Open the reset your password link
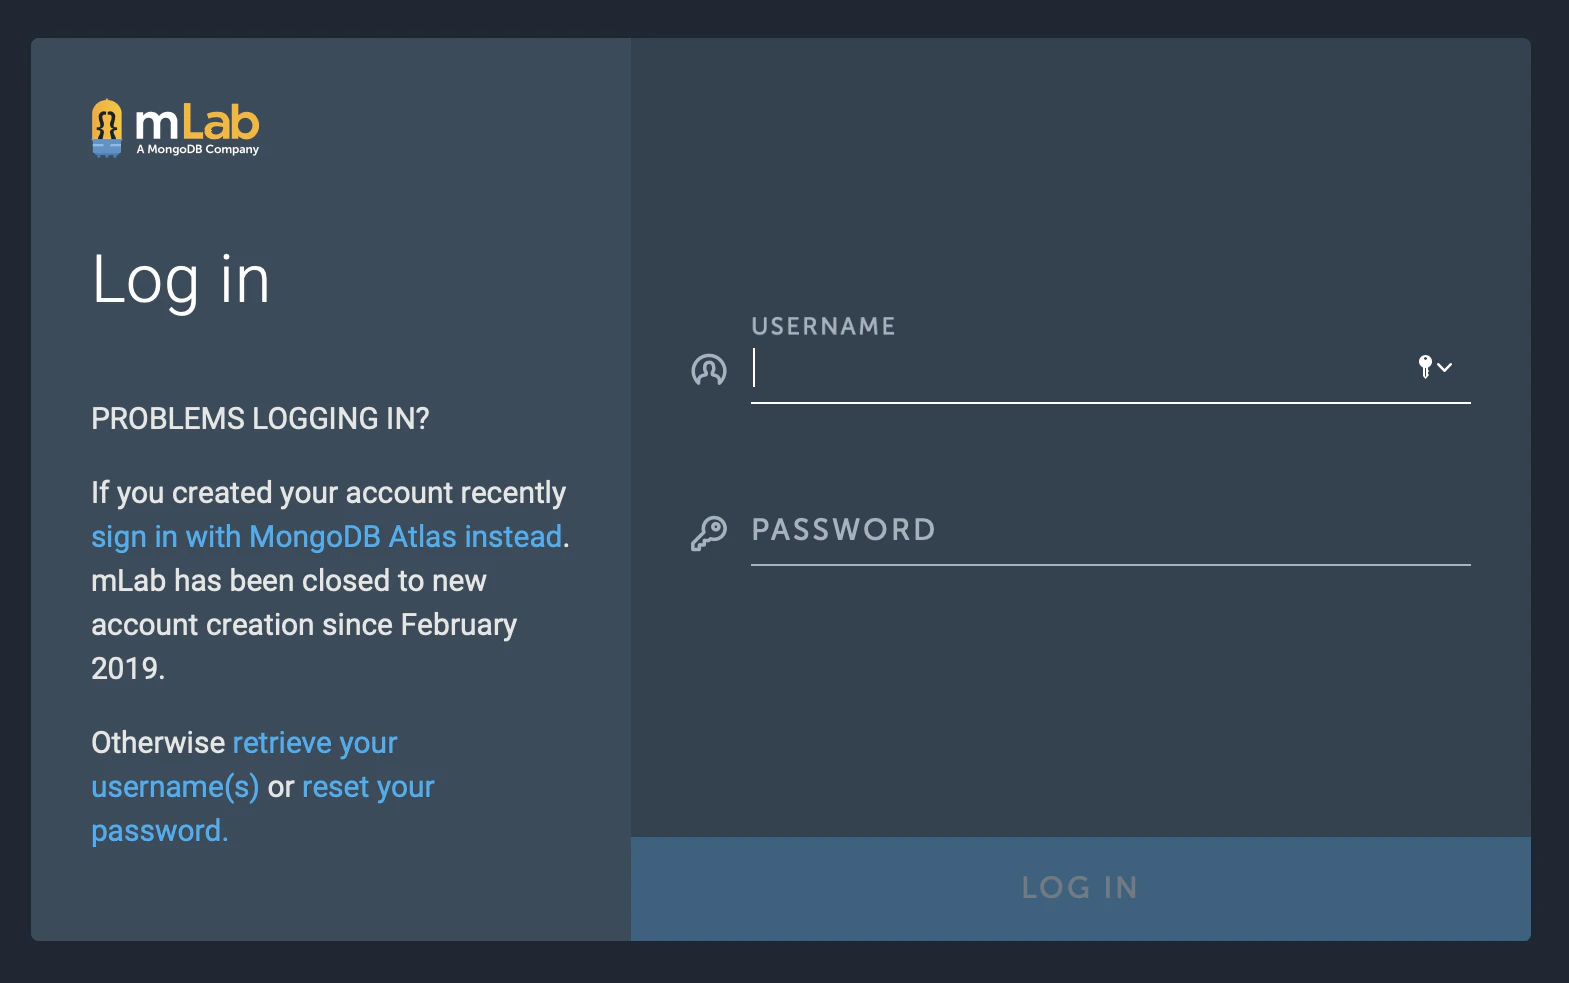This screenshot has width=1569, height=983. click(263, 809)
